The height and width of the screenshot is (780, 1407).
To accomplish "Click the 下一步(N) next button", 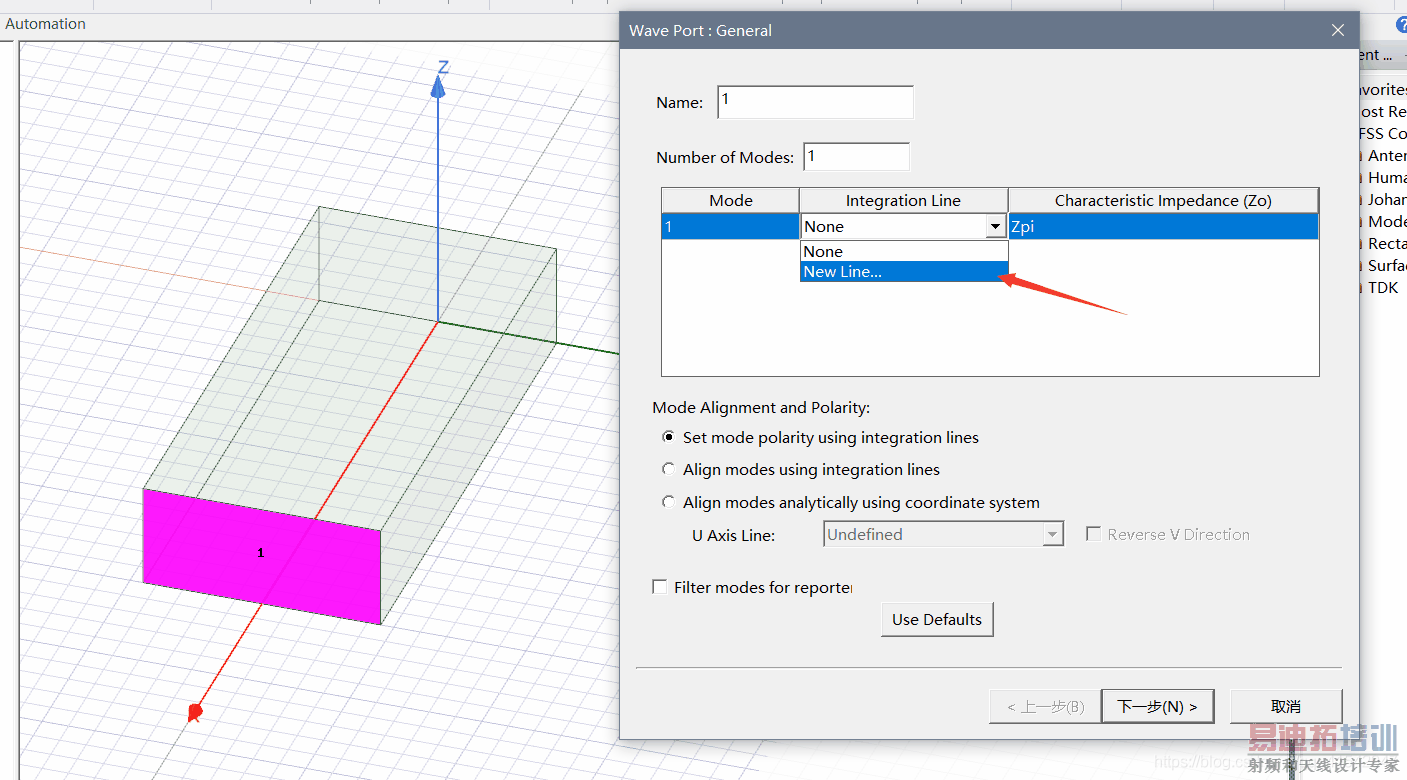I will 1156,706.
